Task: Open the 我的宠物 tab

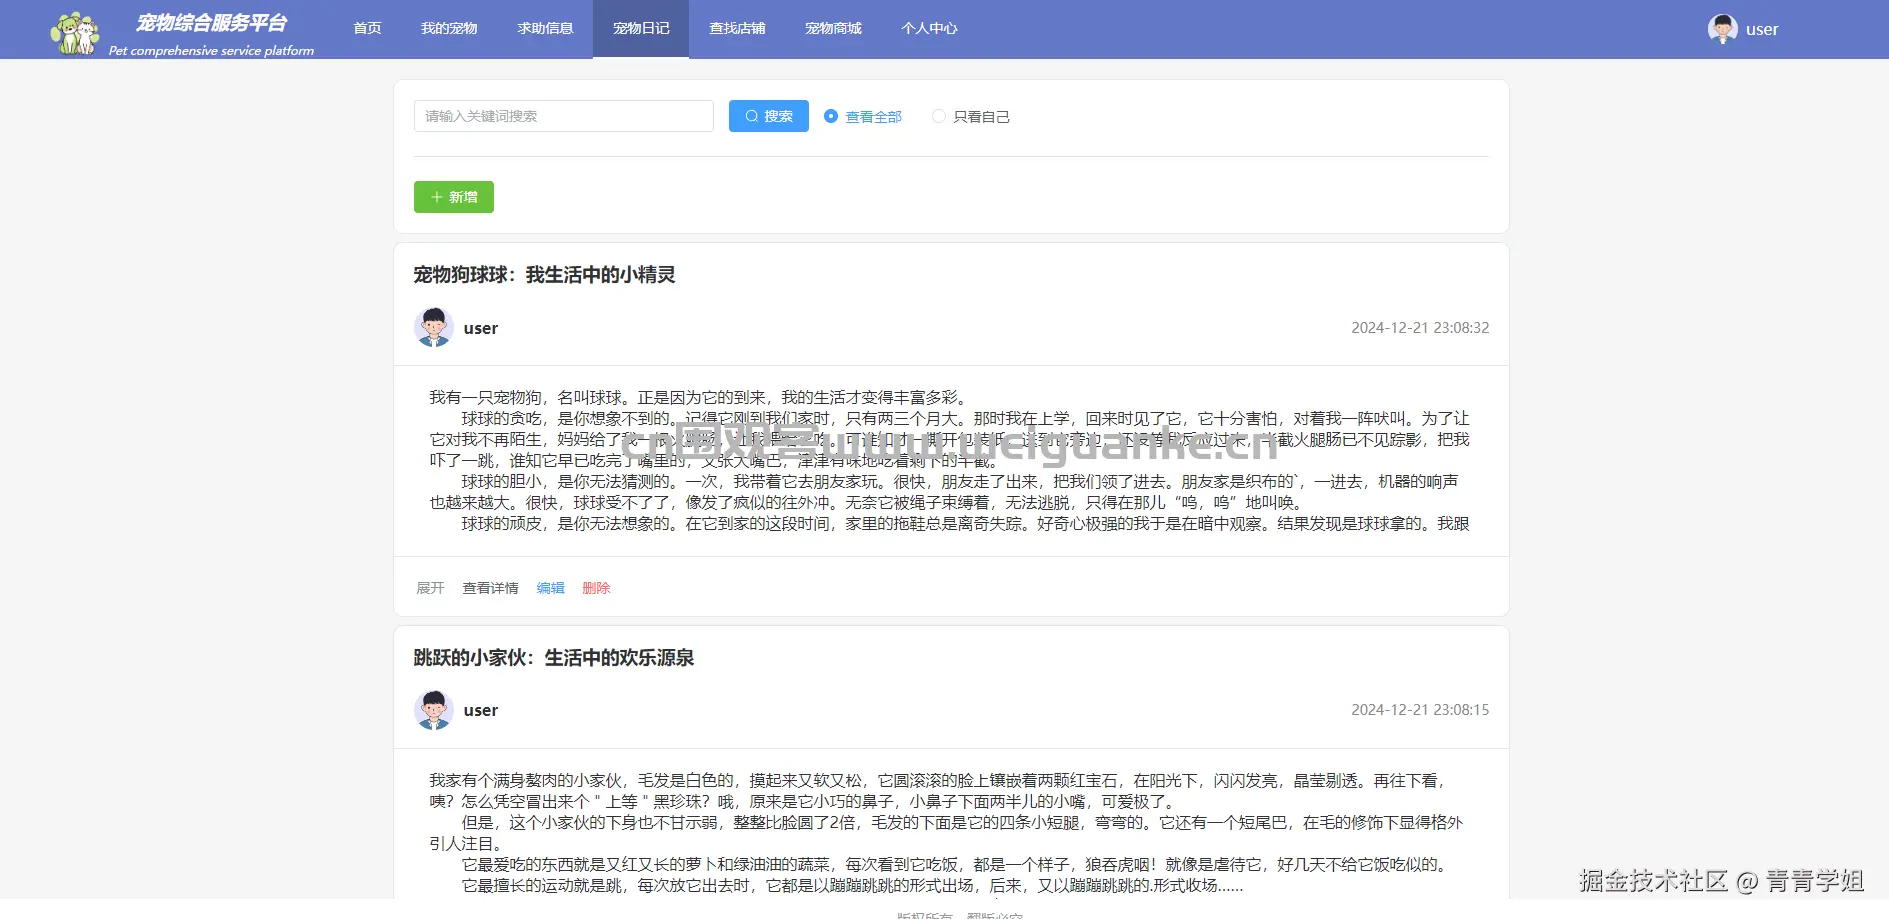Action: 449,29
